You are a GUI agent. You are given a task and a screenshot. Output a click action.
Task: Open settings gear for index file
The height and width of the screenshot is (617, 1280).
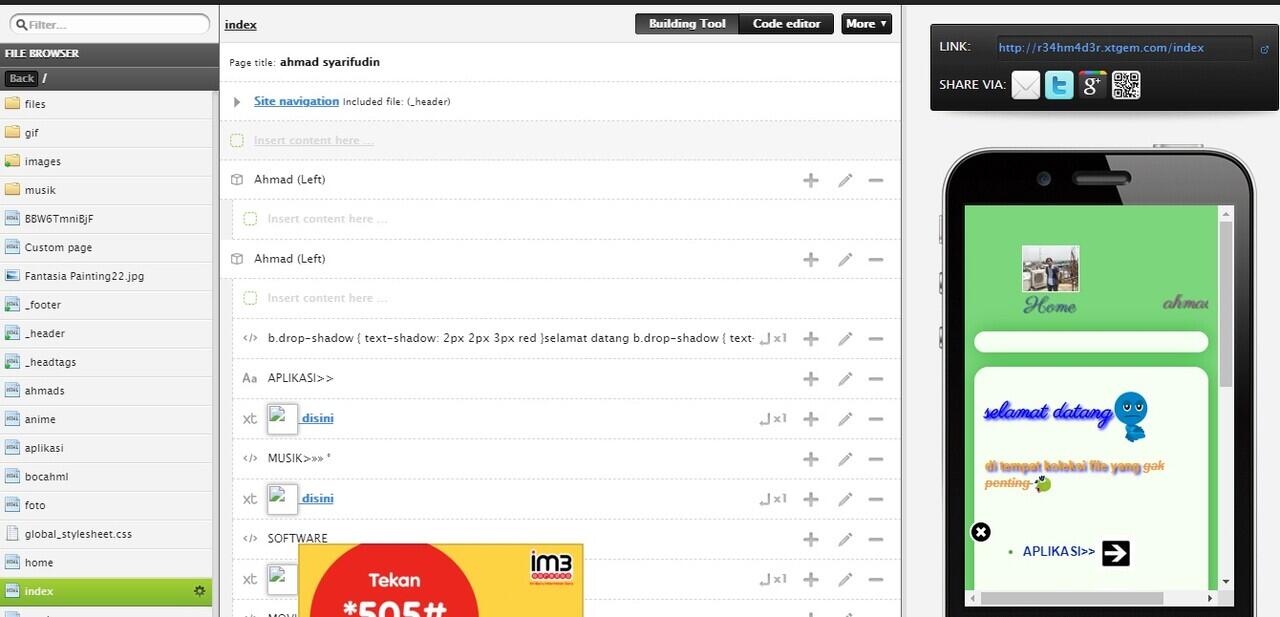[199, 591]
